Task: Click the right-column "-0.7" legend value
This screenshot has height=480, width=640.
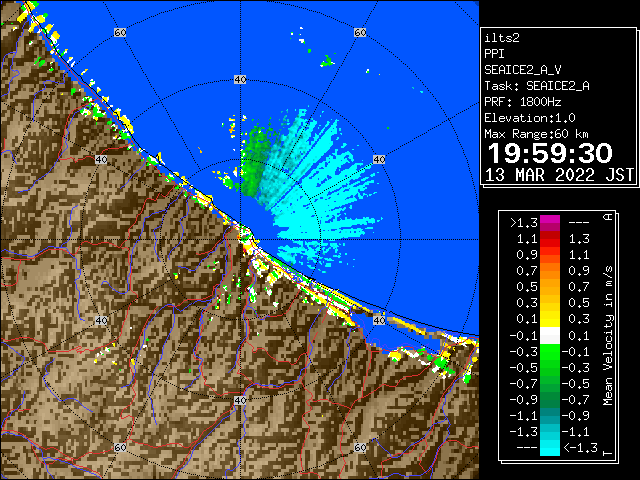Action: click(576, 400)
